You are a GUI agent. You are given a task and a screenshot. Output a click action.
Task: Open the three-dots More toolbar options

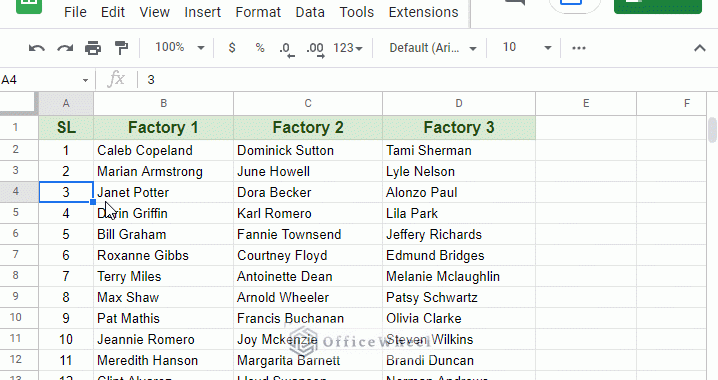pos(579,48)
